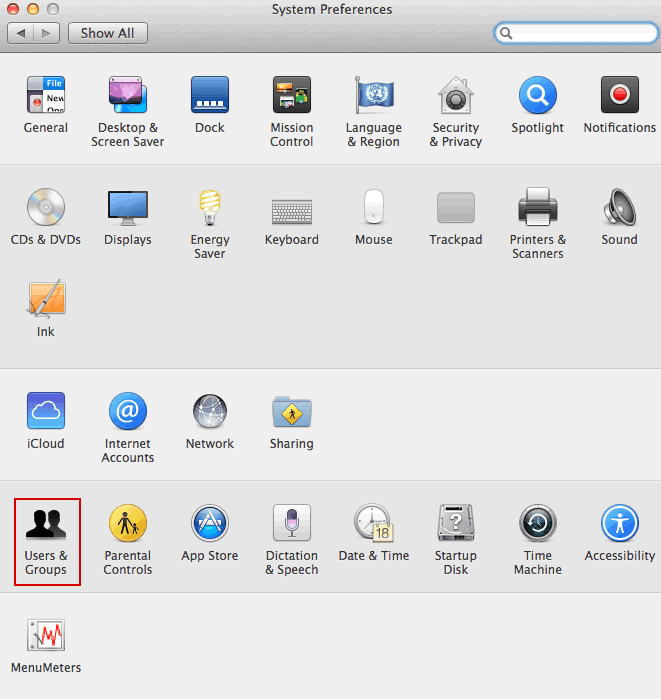Close the System Preferences window
Image resolution: width=661 pixels, height=700 pixels.
pos(13,9)
